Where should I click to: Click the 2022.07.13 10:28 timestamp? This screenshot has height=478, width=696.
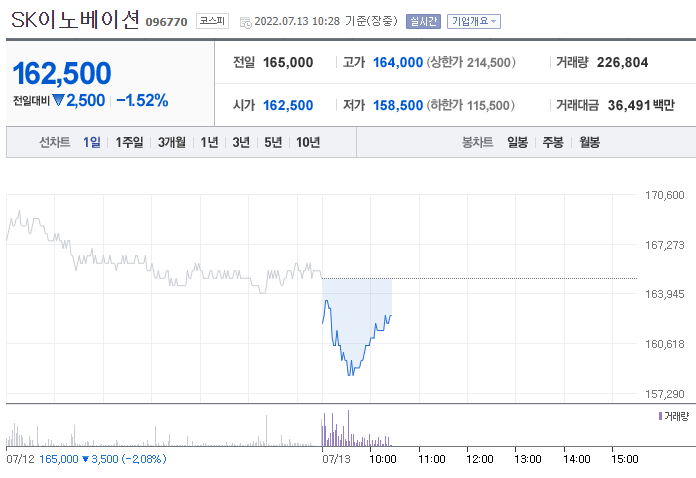[297, 21]
